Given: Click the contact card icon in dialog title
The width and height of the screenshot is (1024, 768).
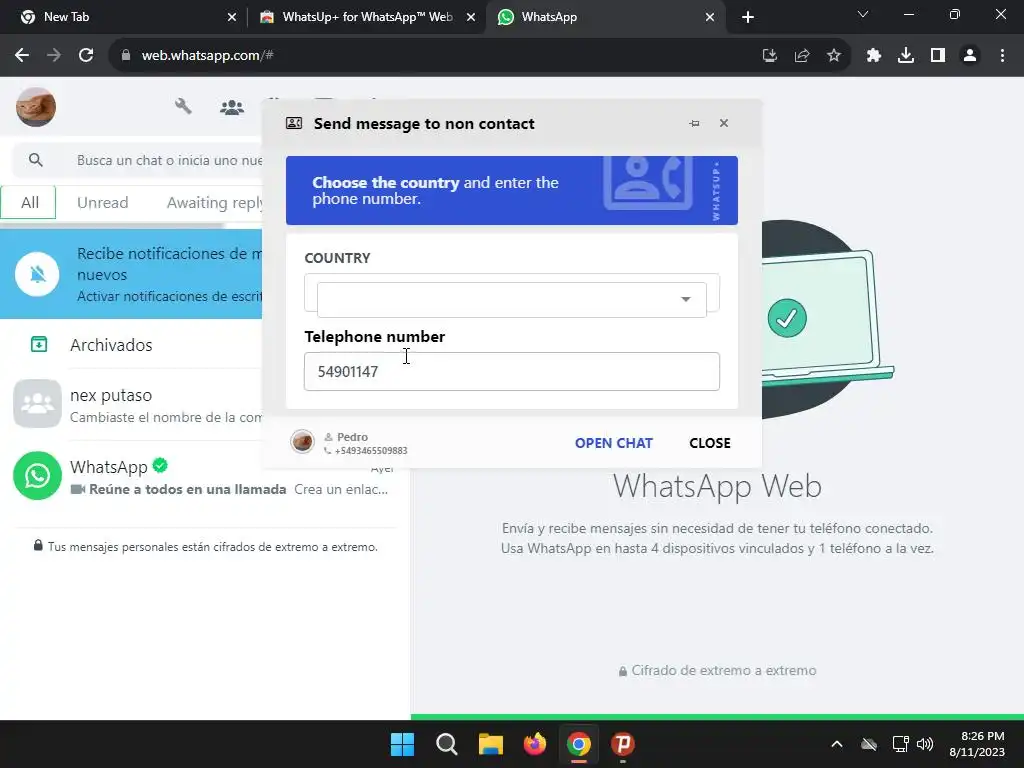Looking at the screenshot, I should coord(294,123).
